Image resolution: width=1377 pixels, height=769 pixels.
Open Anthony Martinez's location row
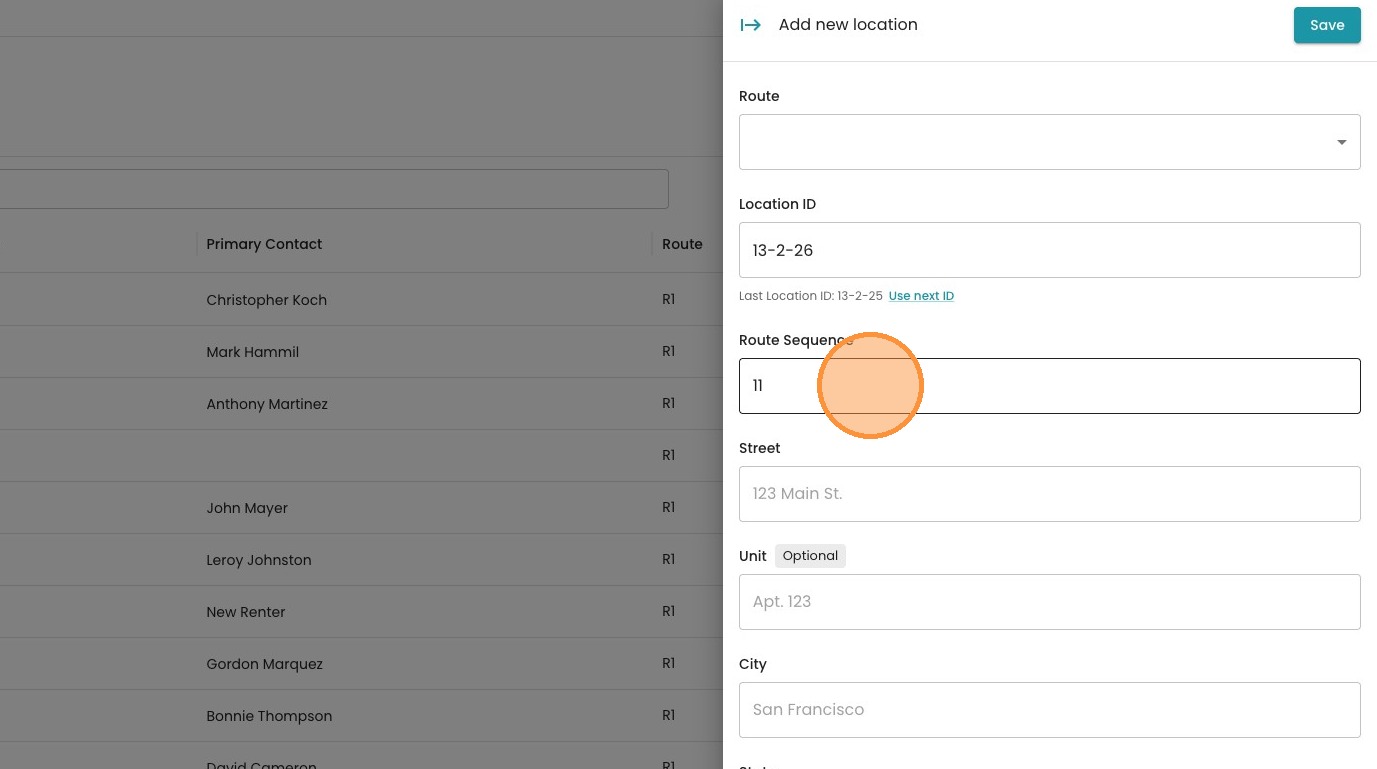pos(267,404)
